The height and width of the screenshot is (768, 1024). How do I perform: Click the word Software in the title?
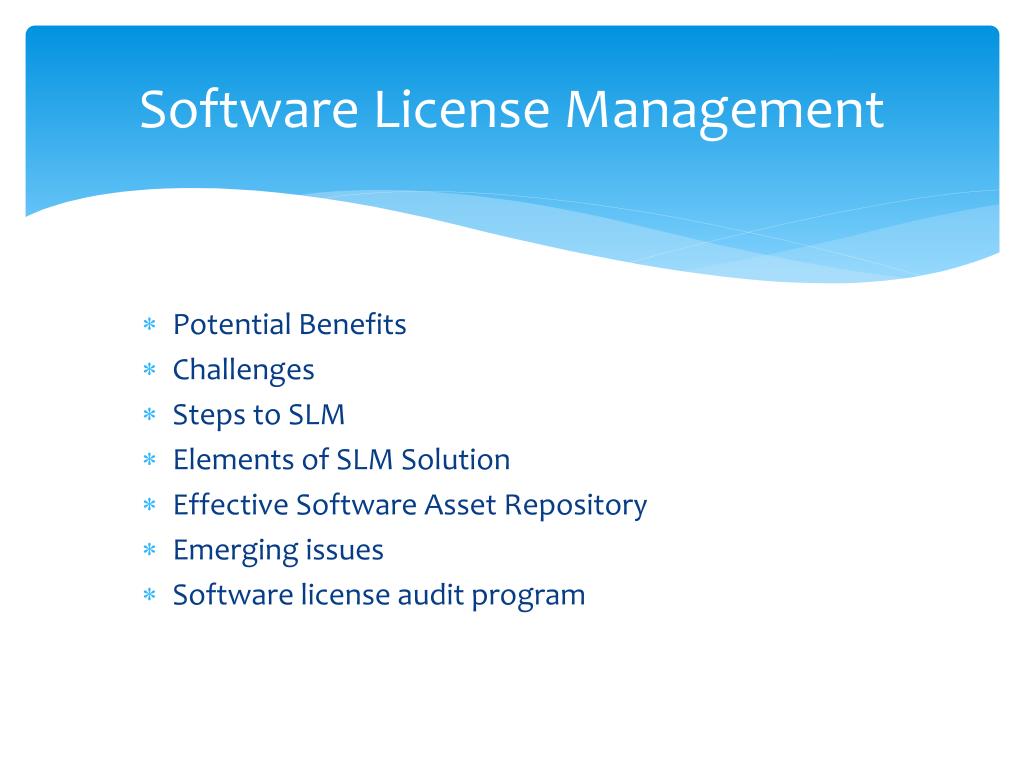249,108
